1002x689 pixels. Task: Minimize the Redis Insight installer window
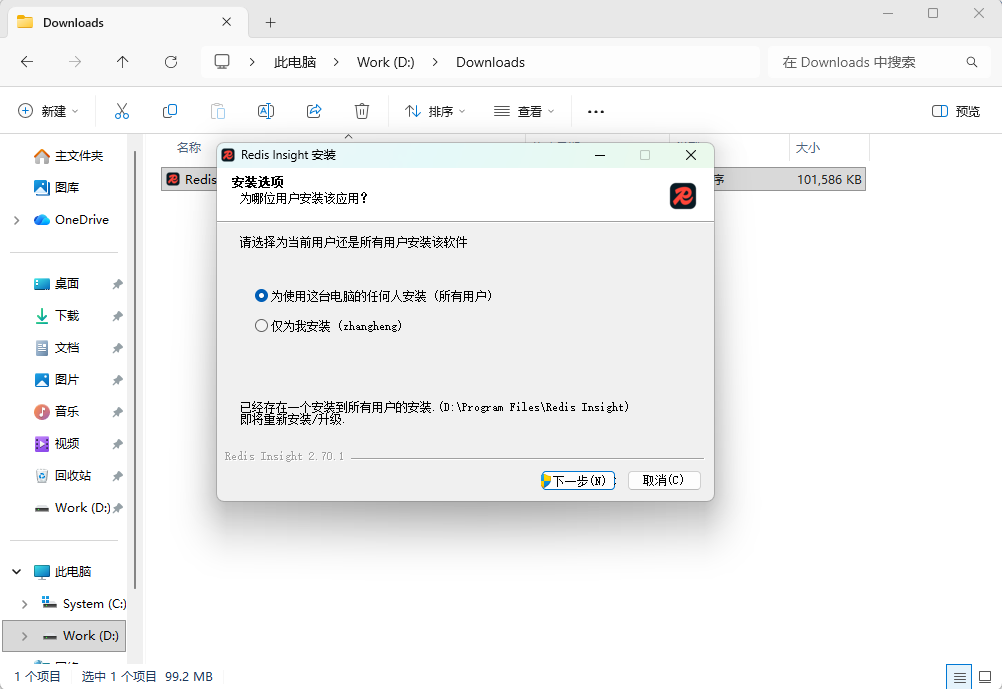599,155
